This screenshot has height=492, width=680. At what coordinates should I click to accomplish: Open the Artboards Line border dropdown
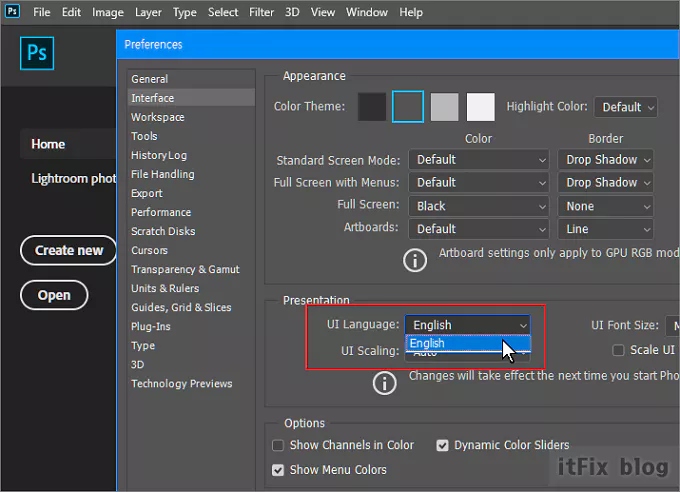coord(605,229)
